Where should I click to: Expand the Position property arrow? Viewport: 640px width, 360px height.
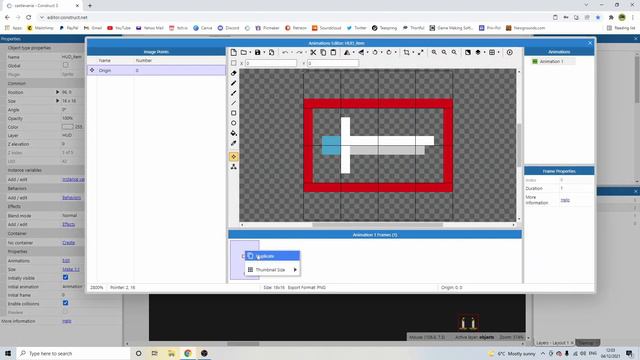coord(58,92)
